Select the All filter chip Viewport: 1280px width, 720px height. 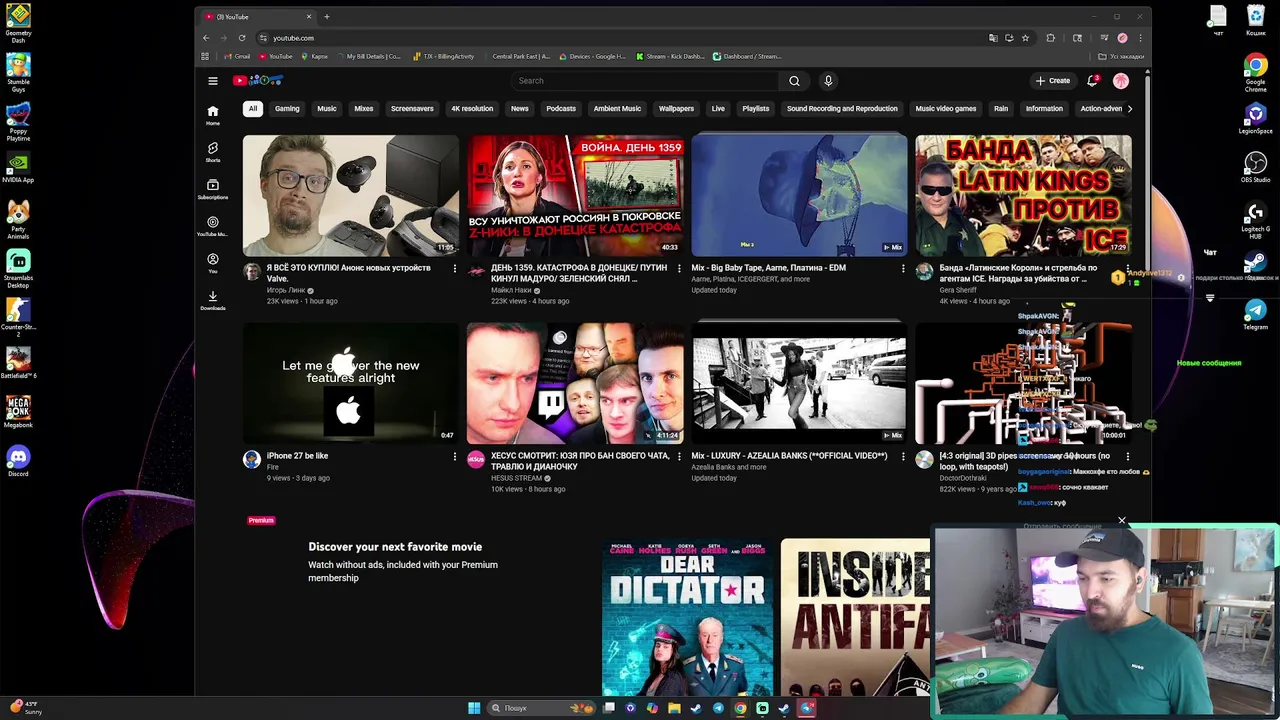point(253,108)
